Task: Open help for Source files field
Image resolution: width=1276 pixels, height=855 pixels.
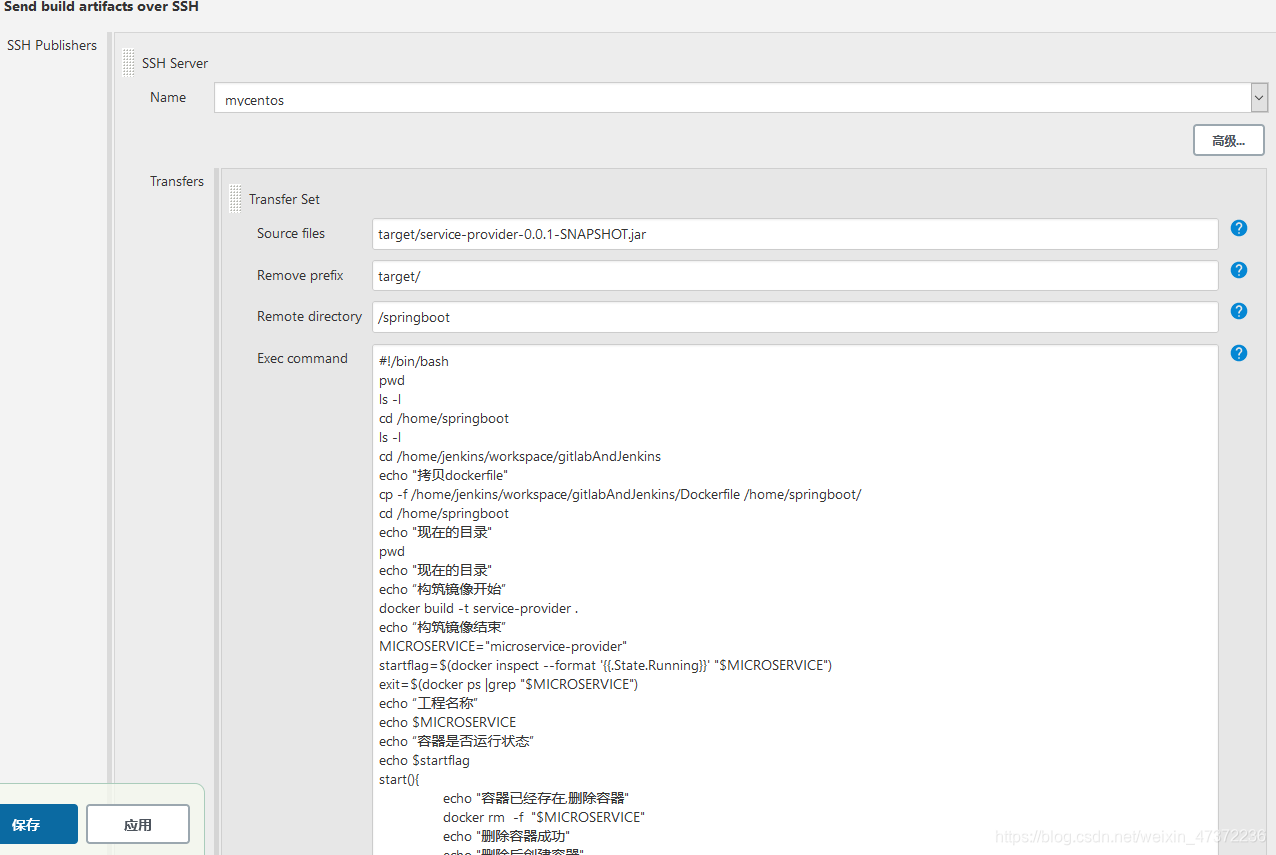Action: click(x=1238, y=228)
